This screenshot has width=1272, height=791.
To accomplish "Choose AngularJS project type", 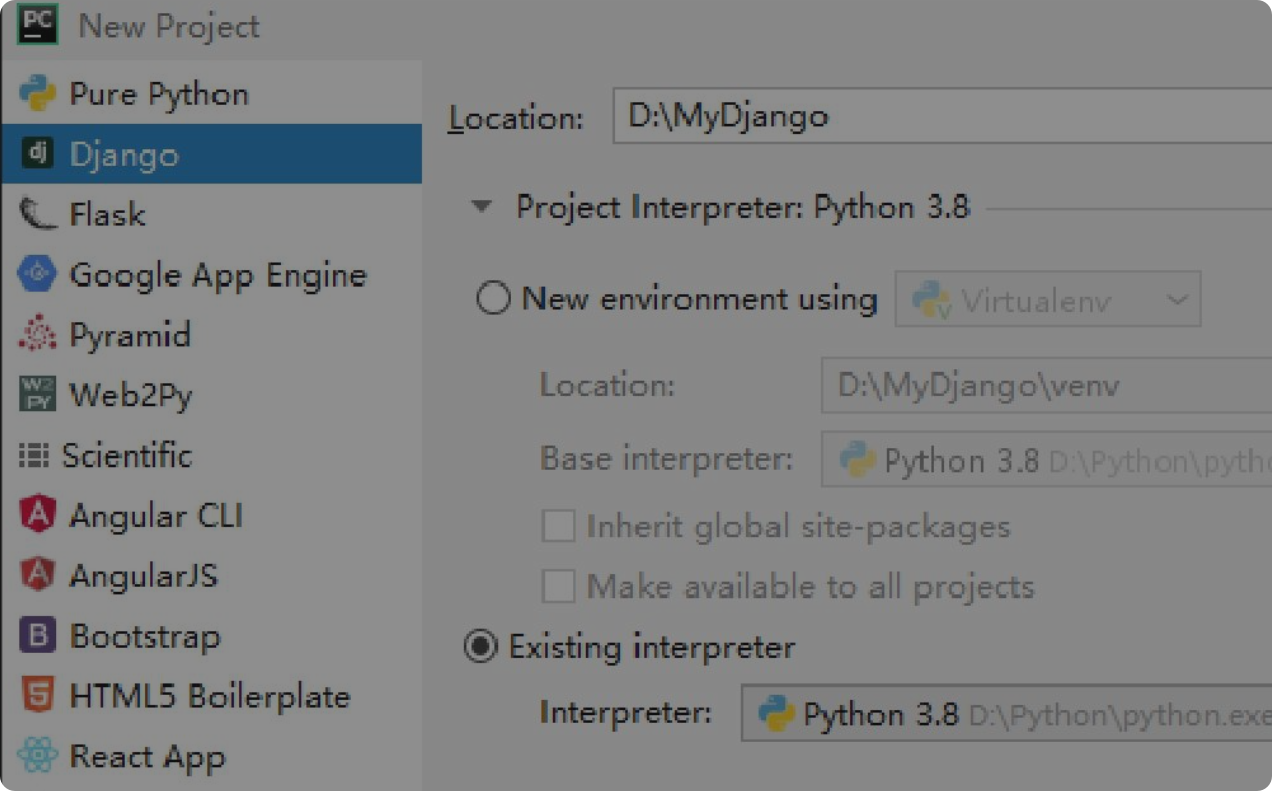I will point(211,575).
